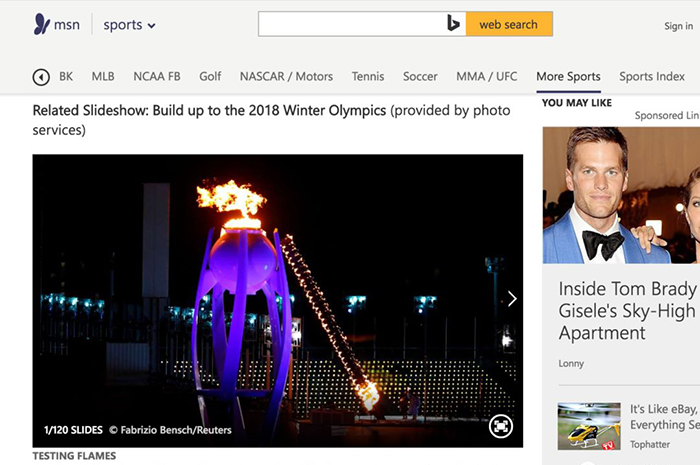Open the Tennis section
The width and height of the screenshot is (700, 465).
368,77
